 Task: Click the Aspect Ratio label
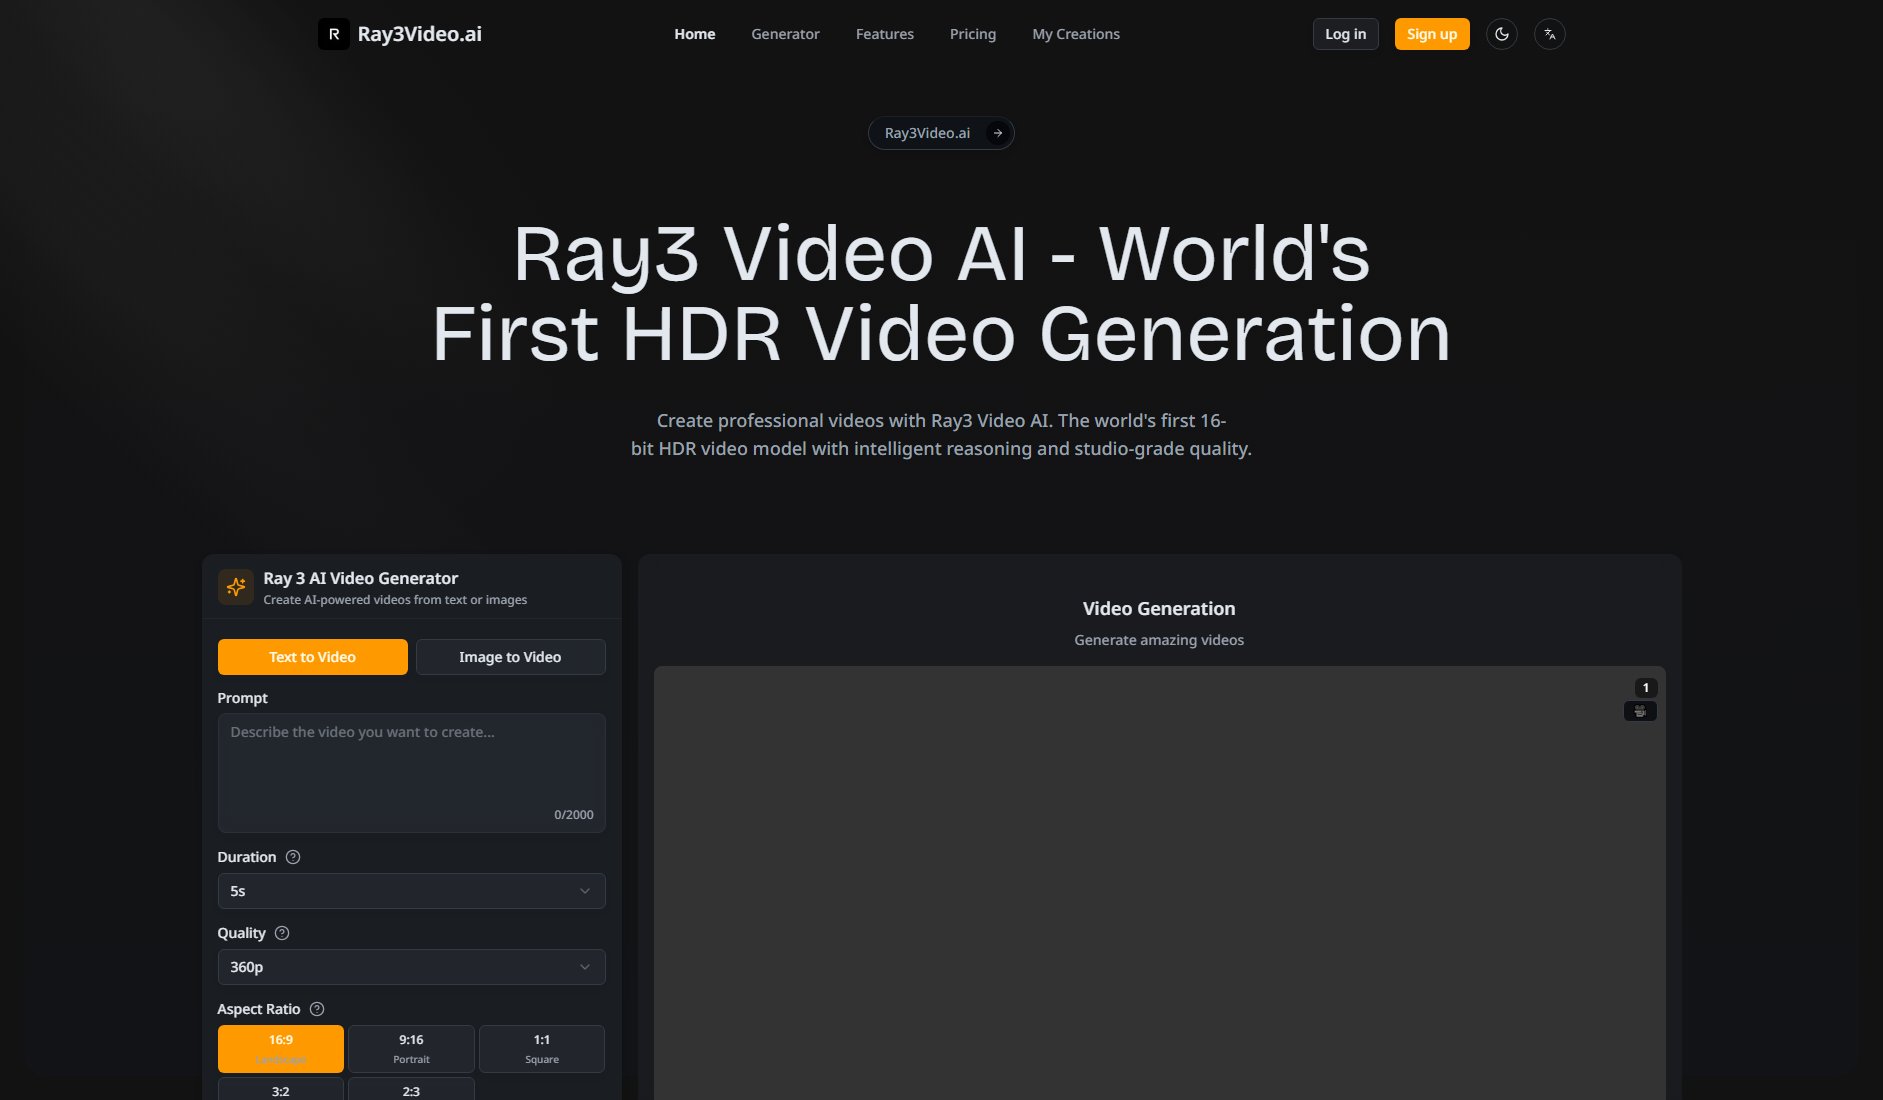click(259, 1009)
